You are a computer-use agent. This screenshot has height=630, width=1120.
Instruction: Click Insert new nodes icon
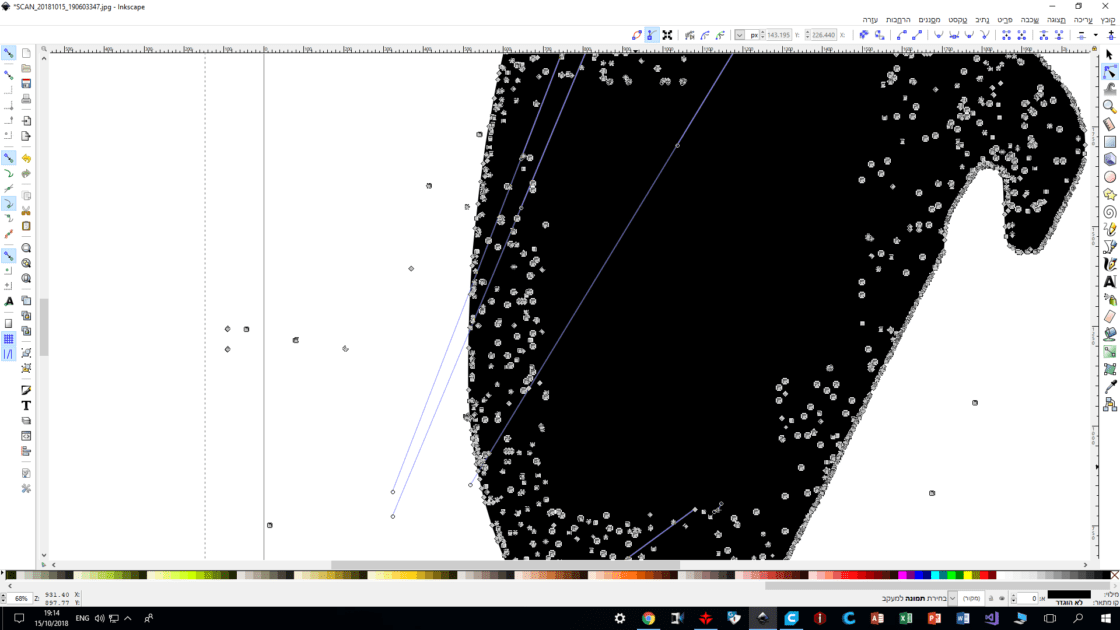click(1111, 35)
